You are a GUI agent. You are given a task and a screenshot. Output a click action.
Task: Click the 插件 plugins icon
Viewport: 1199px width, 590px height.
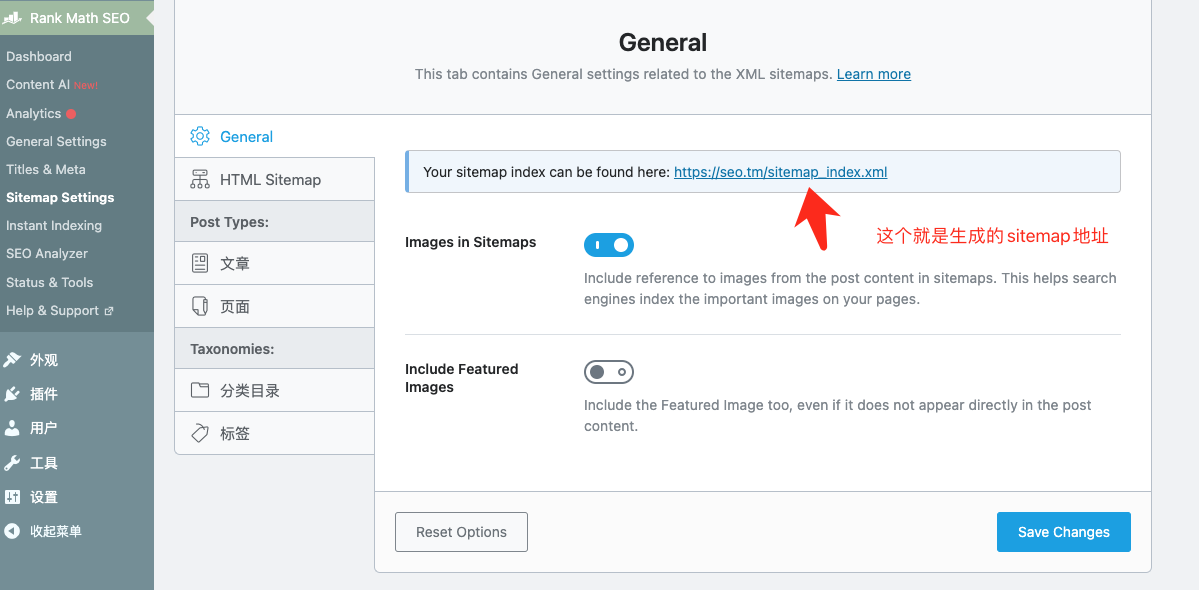pos(12,394)
